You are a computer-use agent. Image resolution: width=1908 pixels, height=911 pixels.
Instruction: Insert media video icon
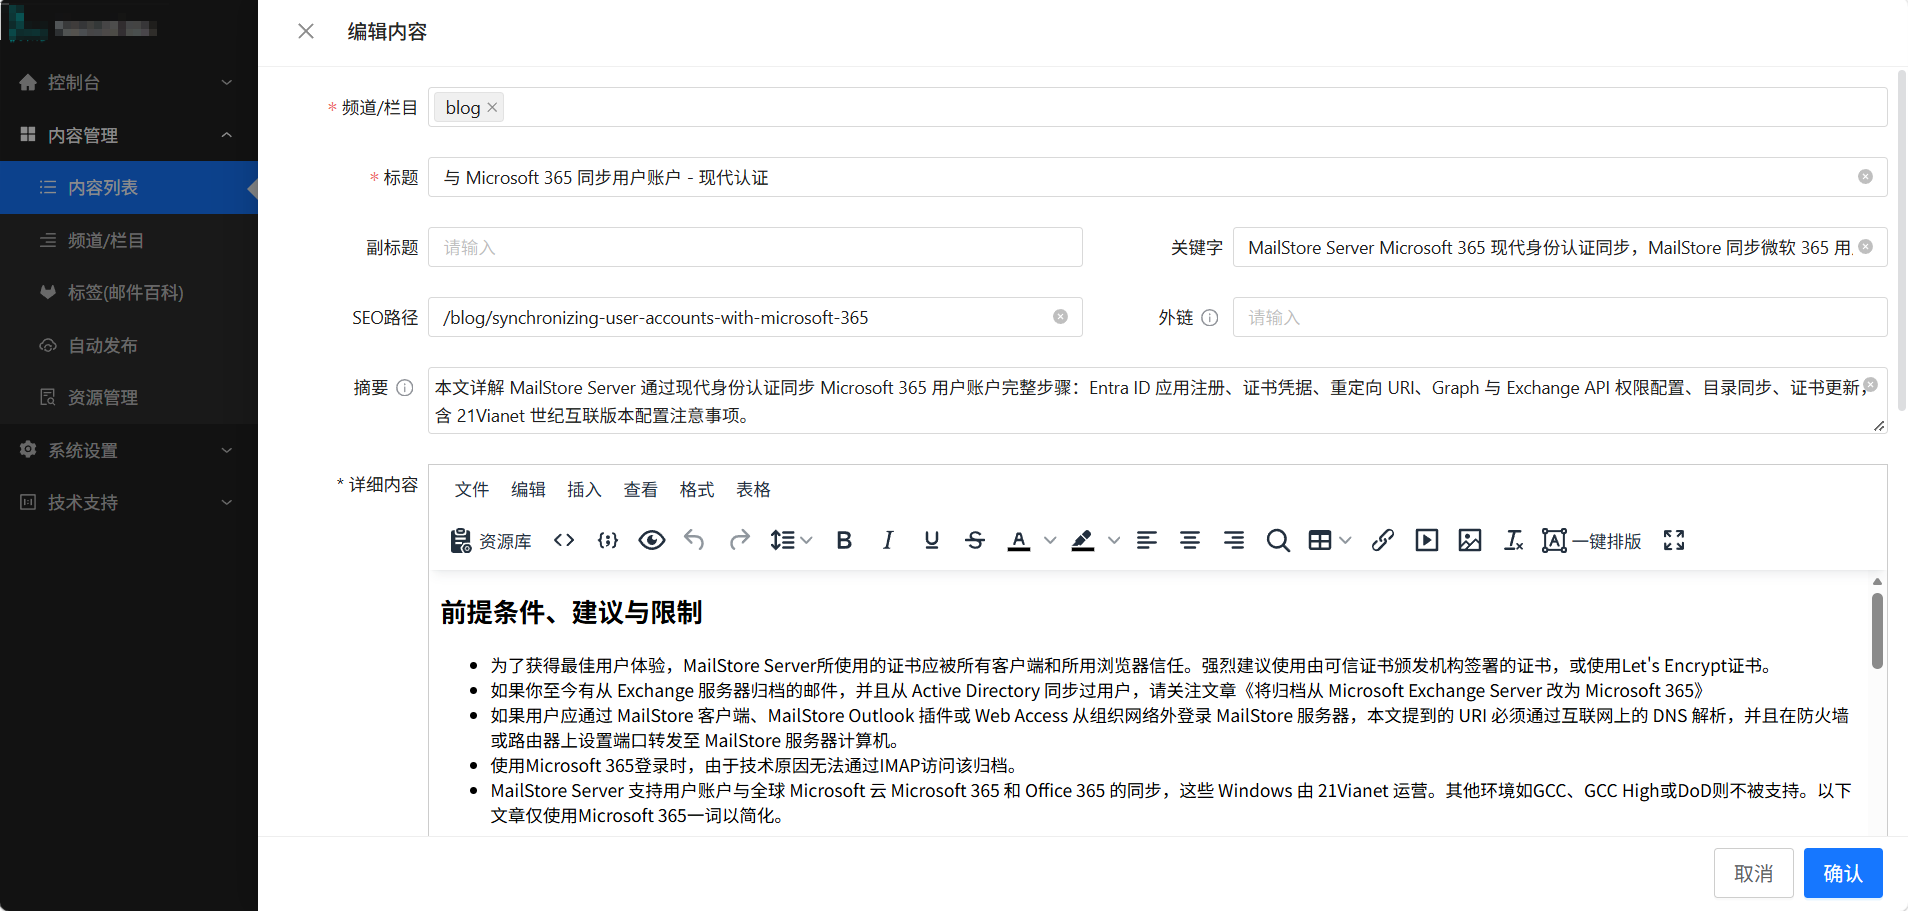tap(1427, 541)
